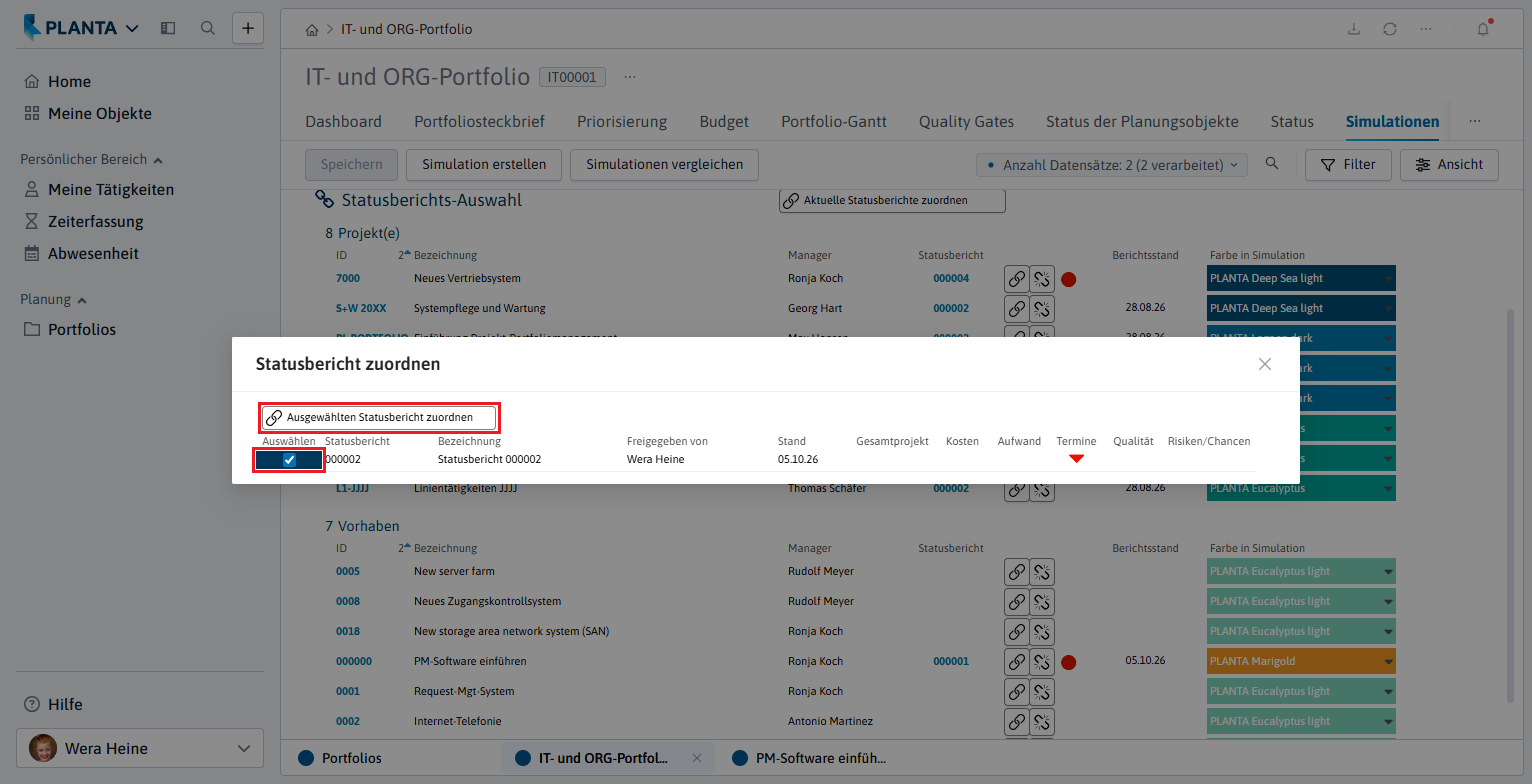1532x784 pixels.
Task: Select the PM-Software einfüh... bottom tab
Action: [x=809, y=758]
